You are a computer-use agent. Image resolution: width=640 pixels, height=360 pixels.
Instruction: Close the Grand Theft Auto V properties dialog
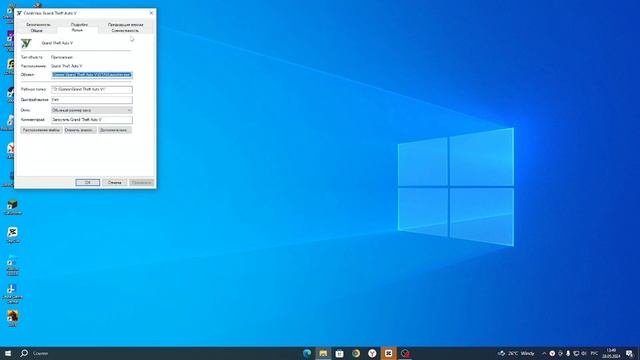point(151,13)
